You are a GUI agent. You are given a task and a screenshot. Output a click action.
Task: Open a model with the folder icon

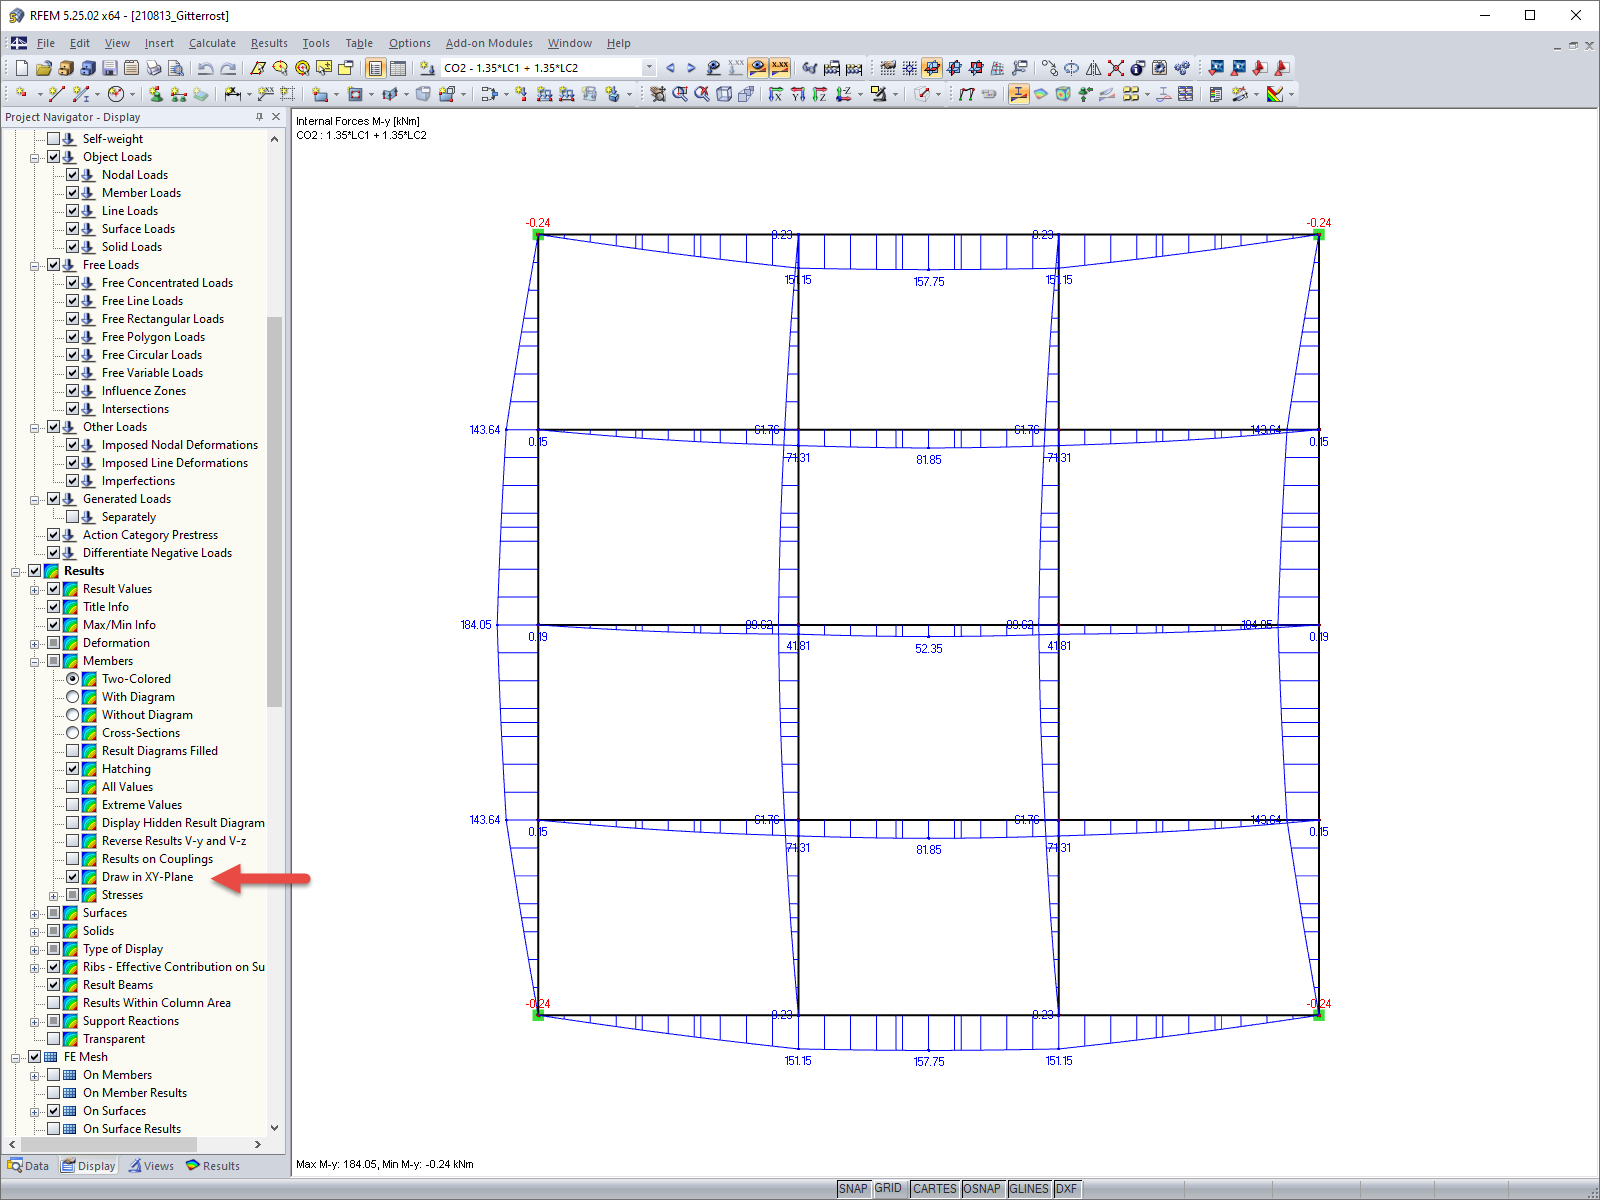[44, 68]
